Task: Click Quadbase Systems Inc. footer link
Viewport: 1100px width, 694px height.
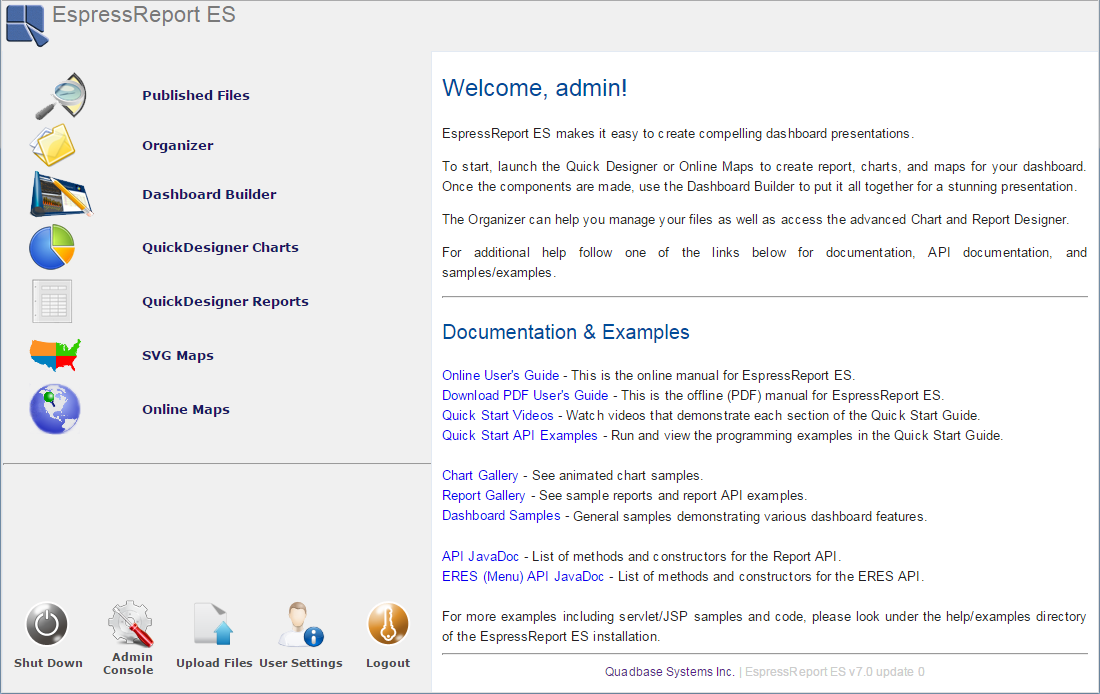Action: (669, 672)
